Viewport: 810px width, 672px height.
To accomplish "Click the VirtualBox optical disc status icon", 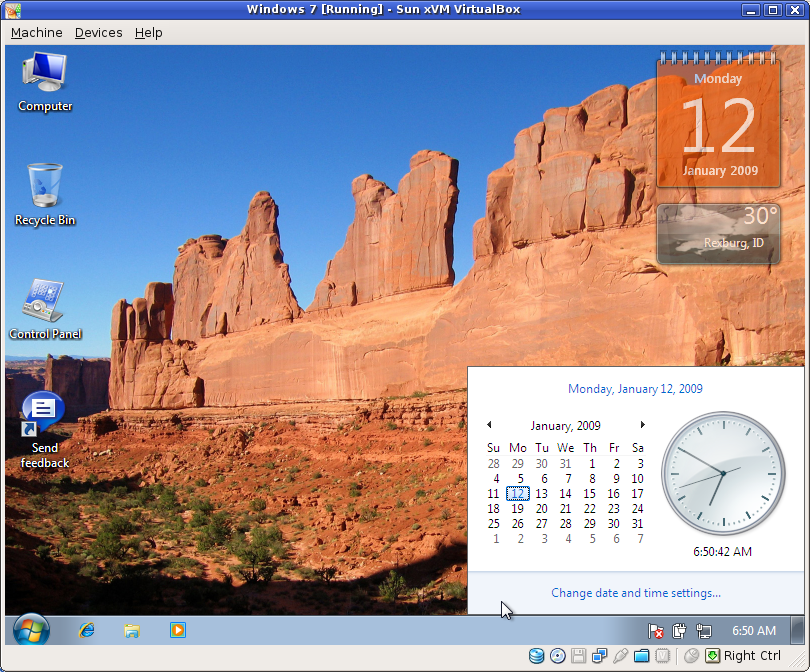I will click(x=558, y=656).
